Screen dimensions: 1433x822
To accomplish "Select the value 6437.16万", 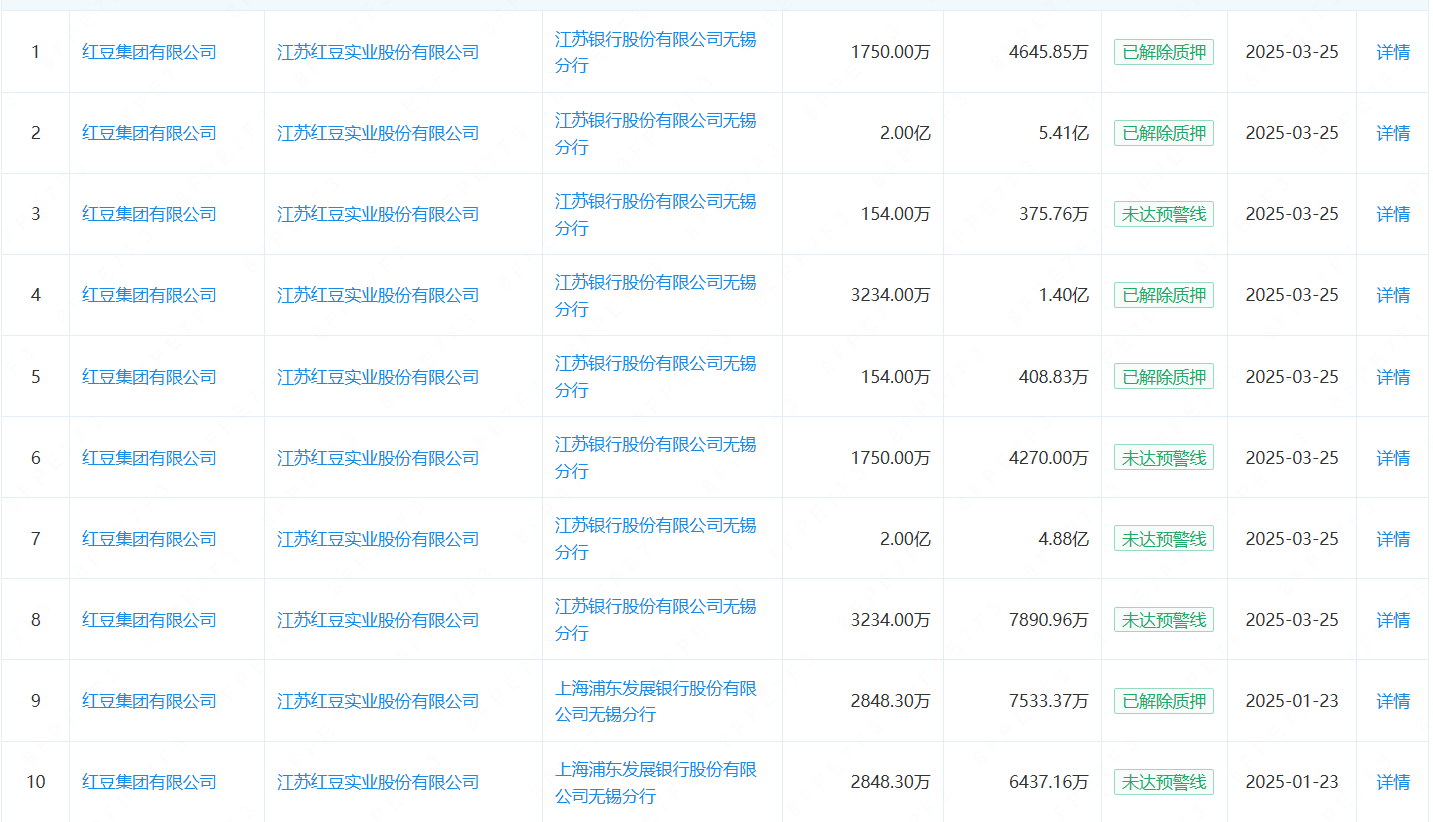I will pos(1049,782).
